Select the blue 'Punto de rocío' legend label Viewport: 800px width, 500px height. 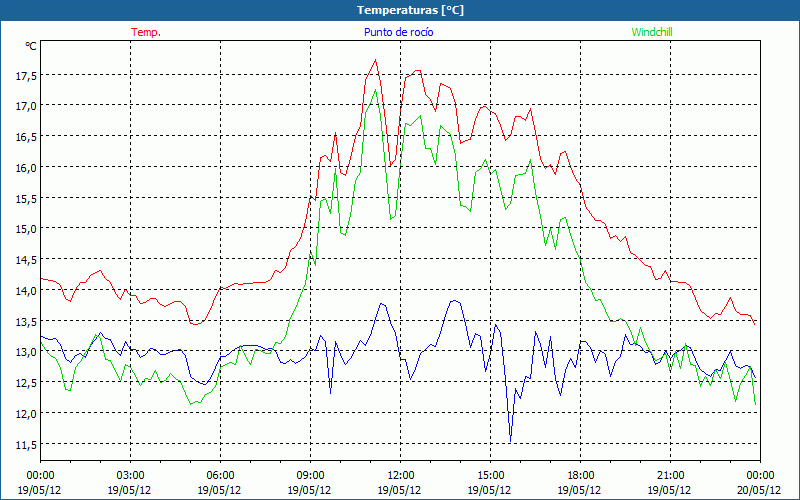click(398, 32)
